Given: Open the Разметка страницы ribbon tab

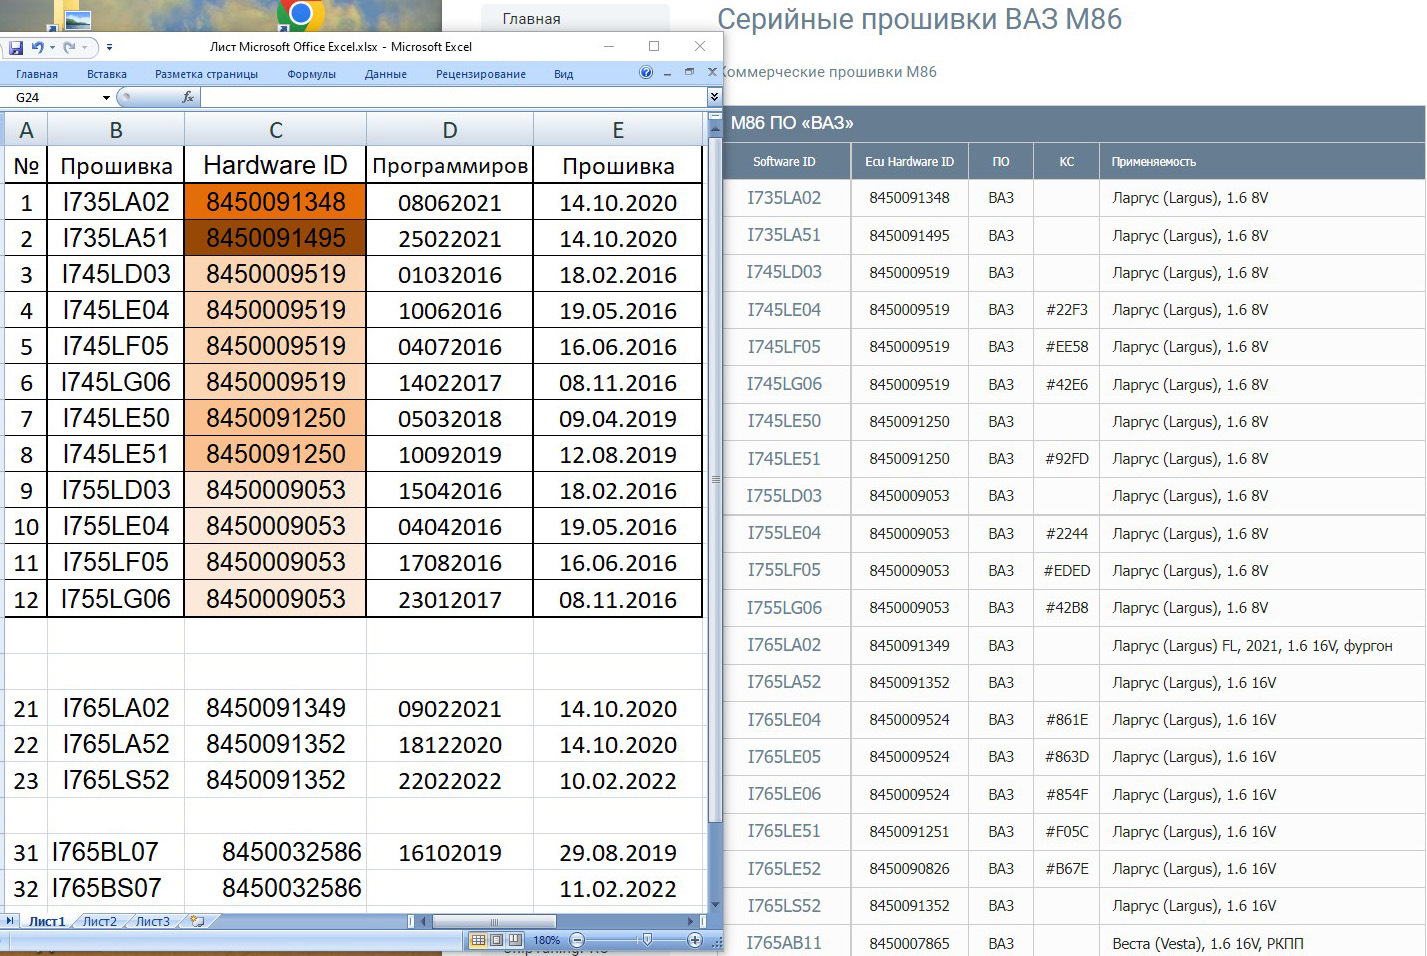Looking at the screenshot, I should coord(206,74).
